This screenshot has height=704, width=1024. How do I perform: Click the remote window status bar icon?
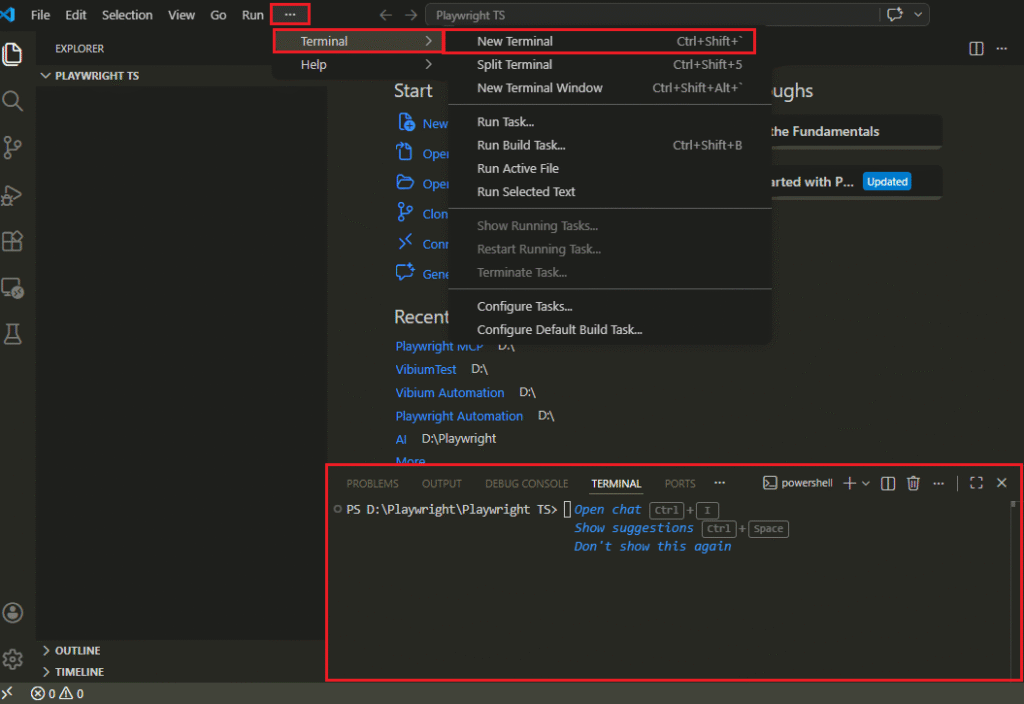(7, 694)
